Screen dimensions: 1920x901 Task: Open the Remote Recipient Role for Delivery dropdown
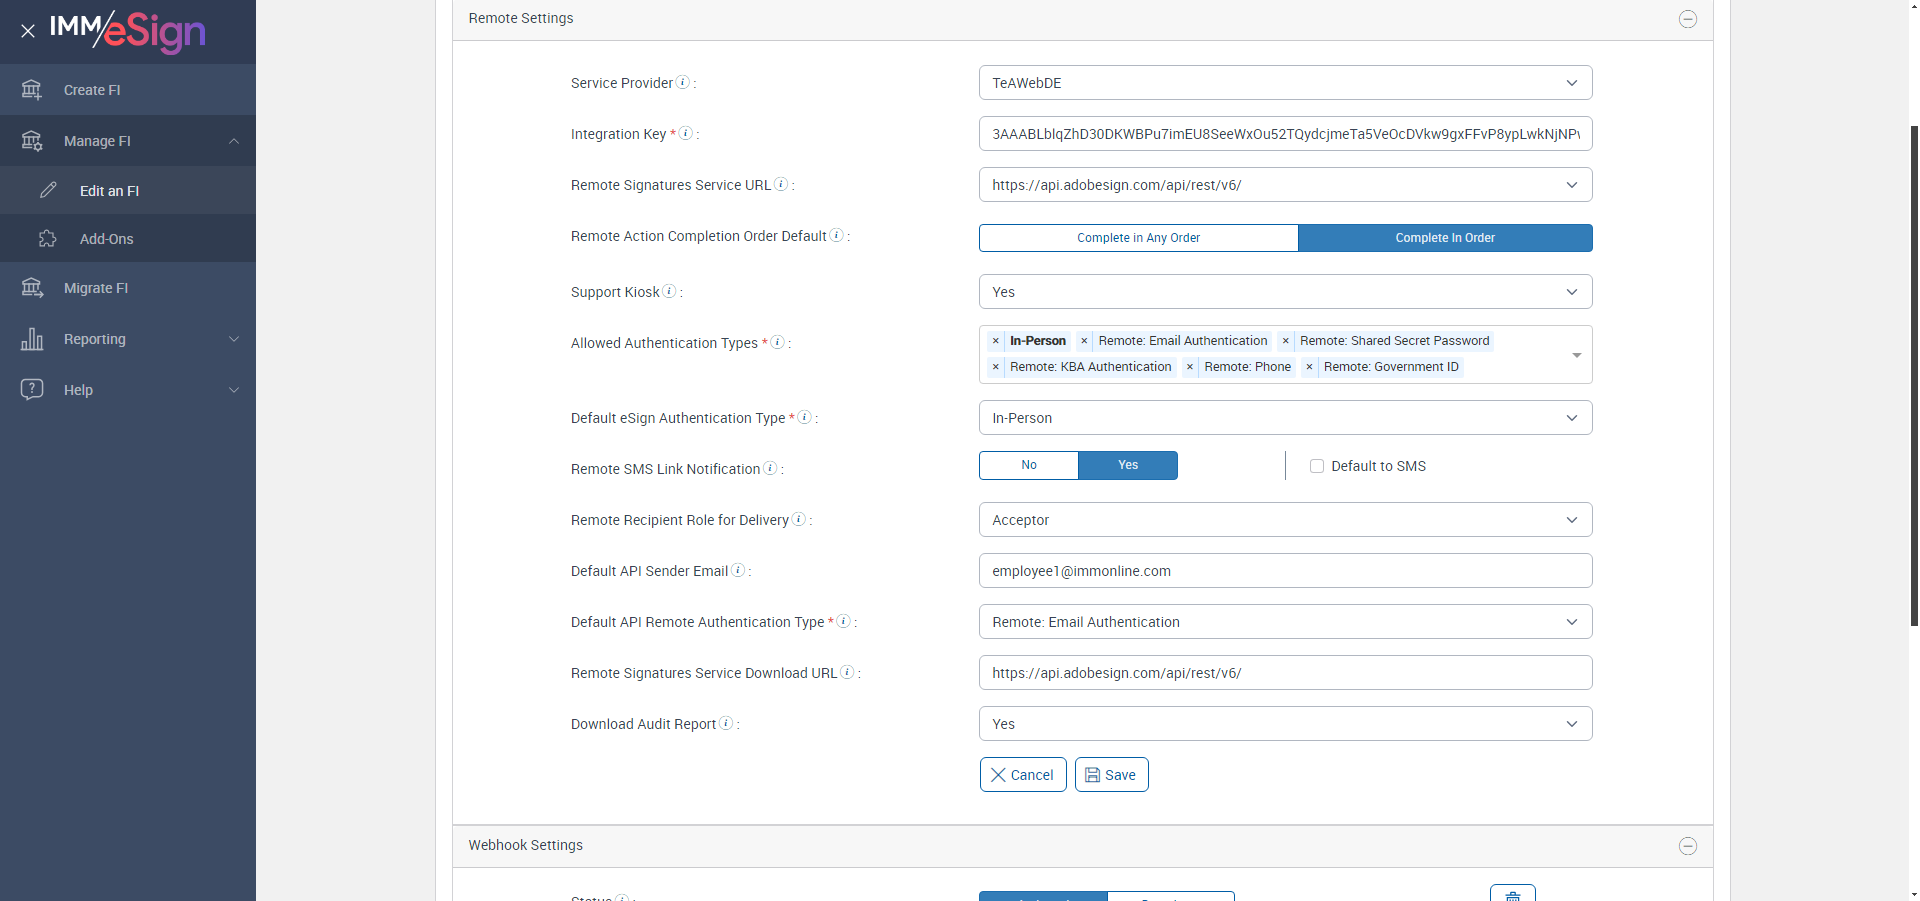1285,520
